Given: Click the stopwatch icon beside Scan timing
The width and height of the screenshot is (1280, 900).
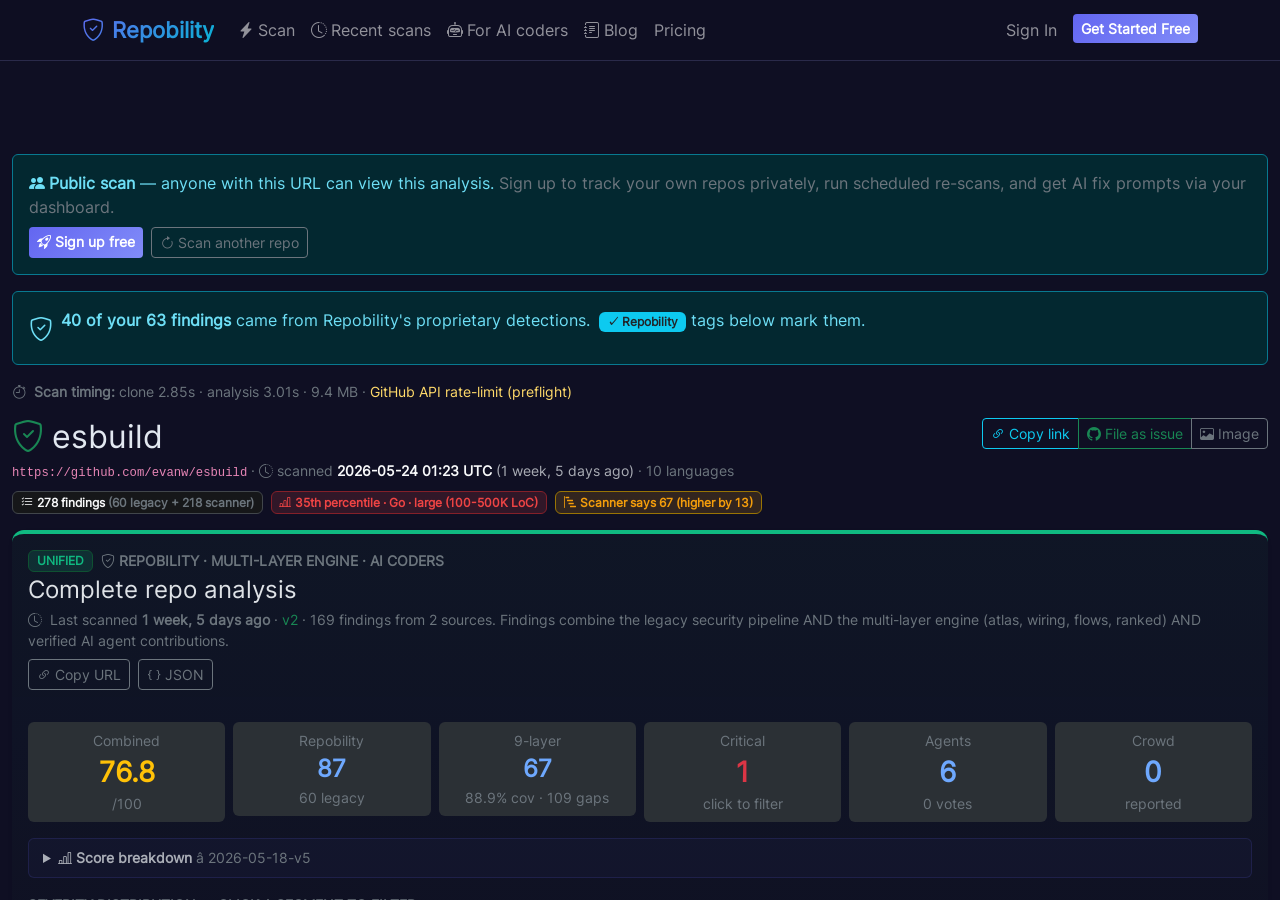Looking at the screenshot, I should tap(19, 392).
